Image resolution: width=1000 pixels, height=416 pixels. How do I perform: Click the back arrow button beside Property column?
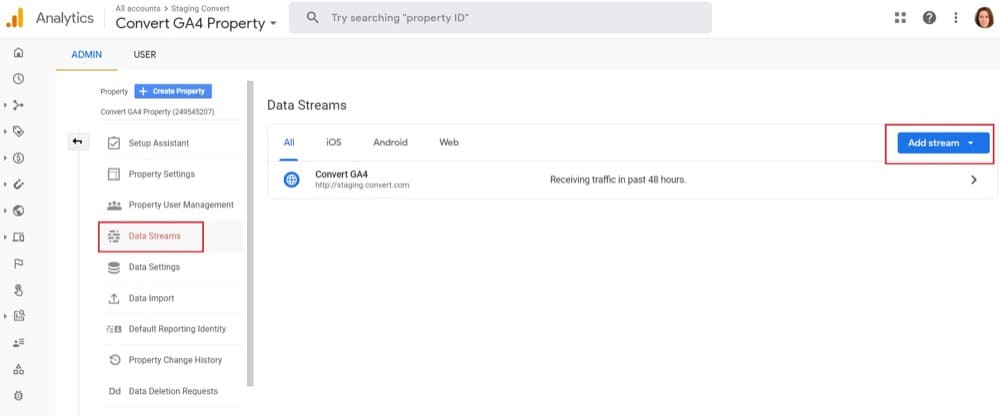77,142
